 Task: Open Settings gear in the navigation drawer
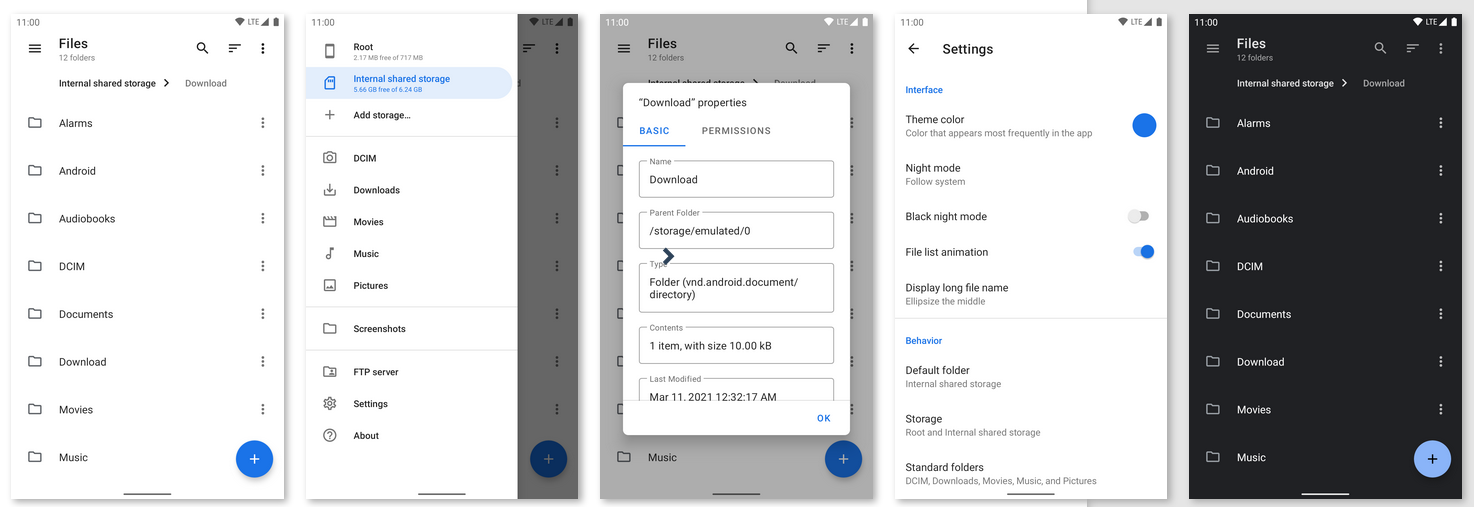[330, 404]
